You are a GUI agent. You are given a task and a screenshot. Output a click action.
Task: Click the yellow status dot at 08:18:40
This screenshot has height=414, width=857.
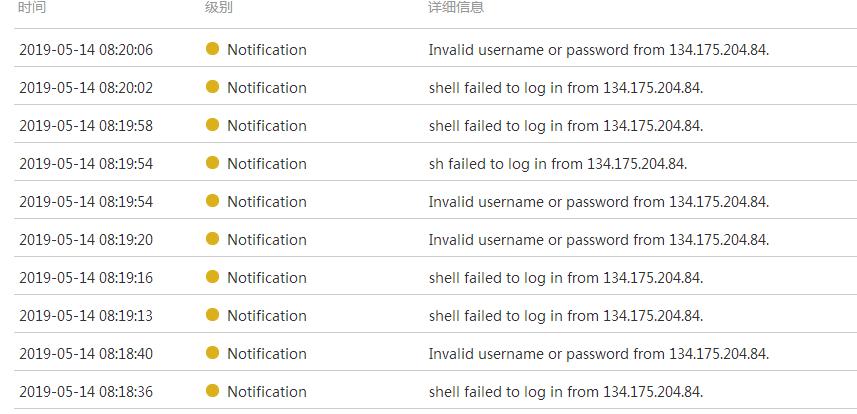click(212, 353)
